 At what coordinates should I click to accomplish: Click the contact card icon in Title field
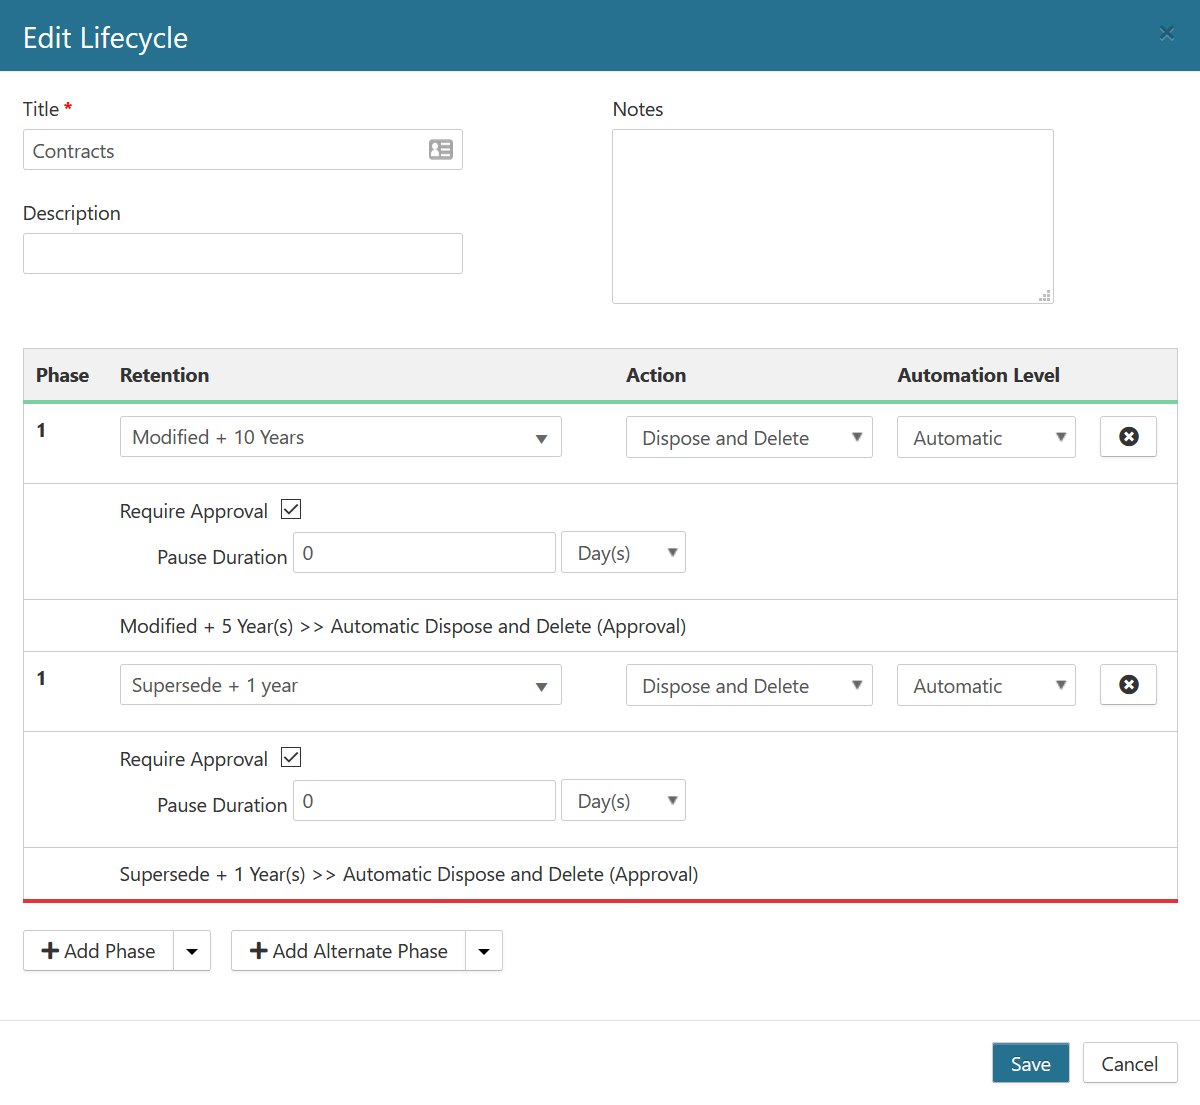(x=441, y=150)
